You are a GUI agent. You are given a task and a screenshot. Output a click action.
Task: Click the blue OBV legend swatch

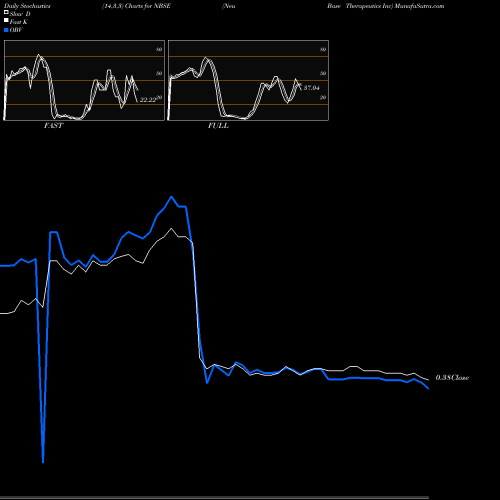pyautogui.click(x=6, y=30)
